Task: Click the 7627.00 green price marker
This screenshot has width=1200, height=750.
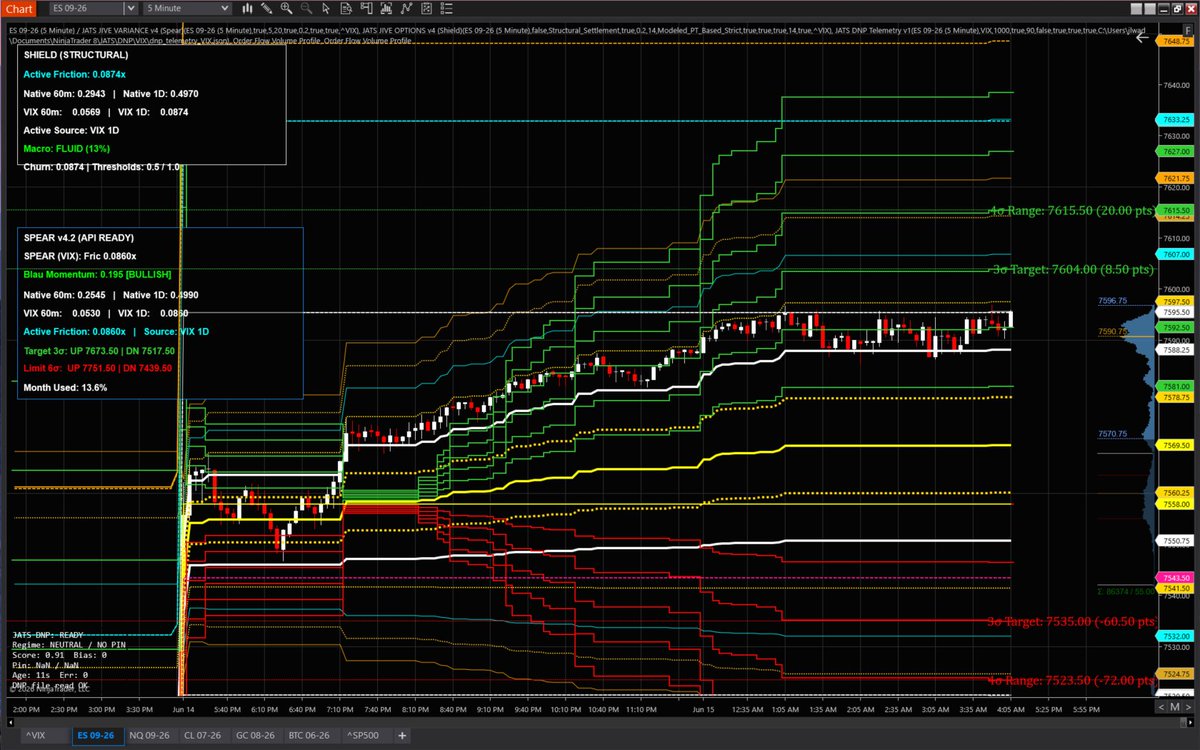Action: (x=1175, y=151)
